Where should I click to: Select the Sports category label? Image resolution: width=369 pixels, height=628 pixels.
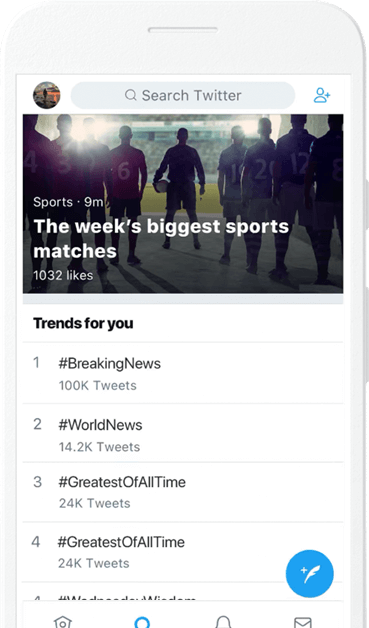pos(53,202)
